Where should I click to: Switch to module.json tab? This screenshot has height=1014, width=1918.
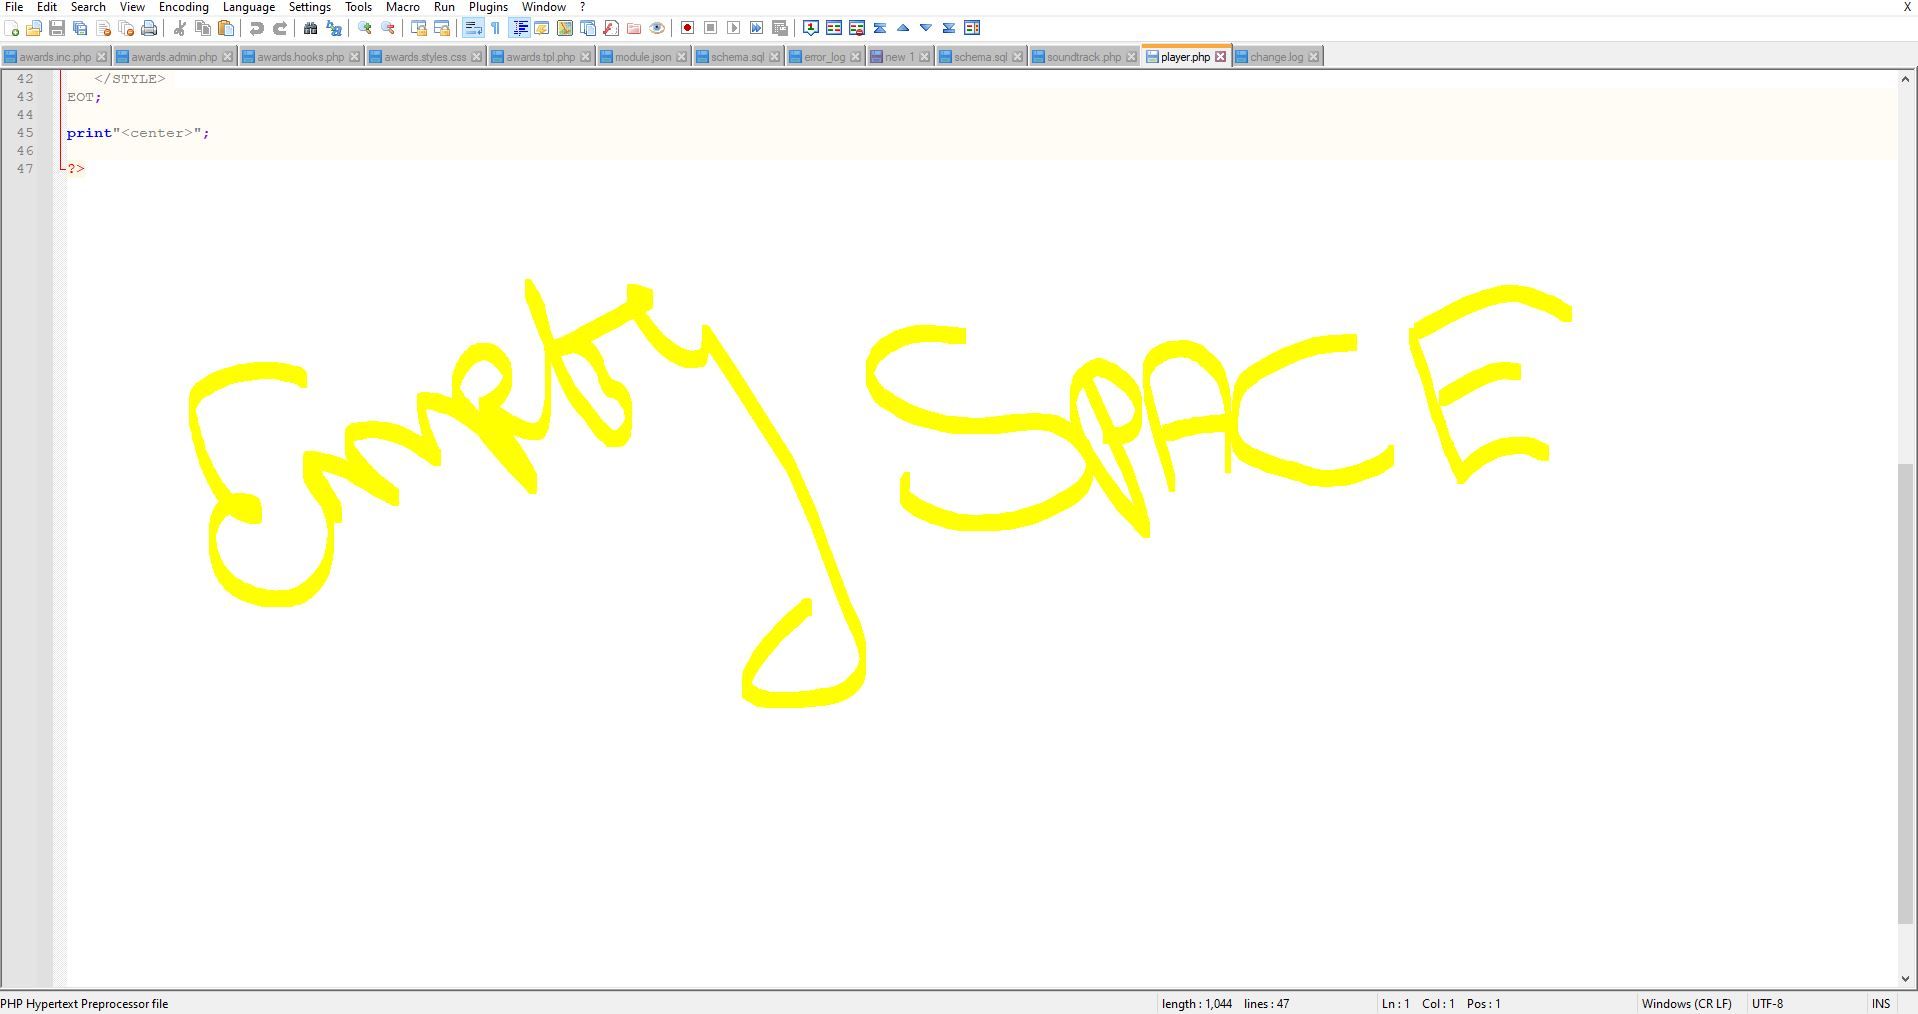click(643, 57)
